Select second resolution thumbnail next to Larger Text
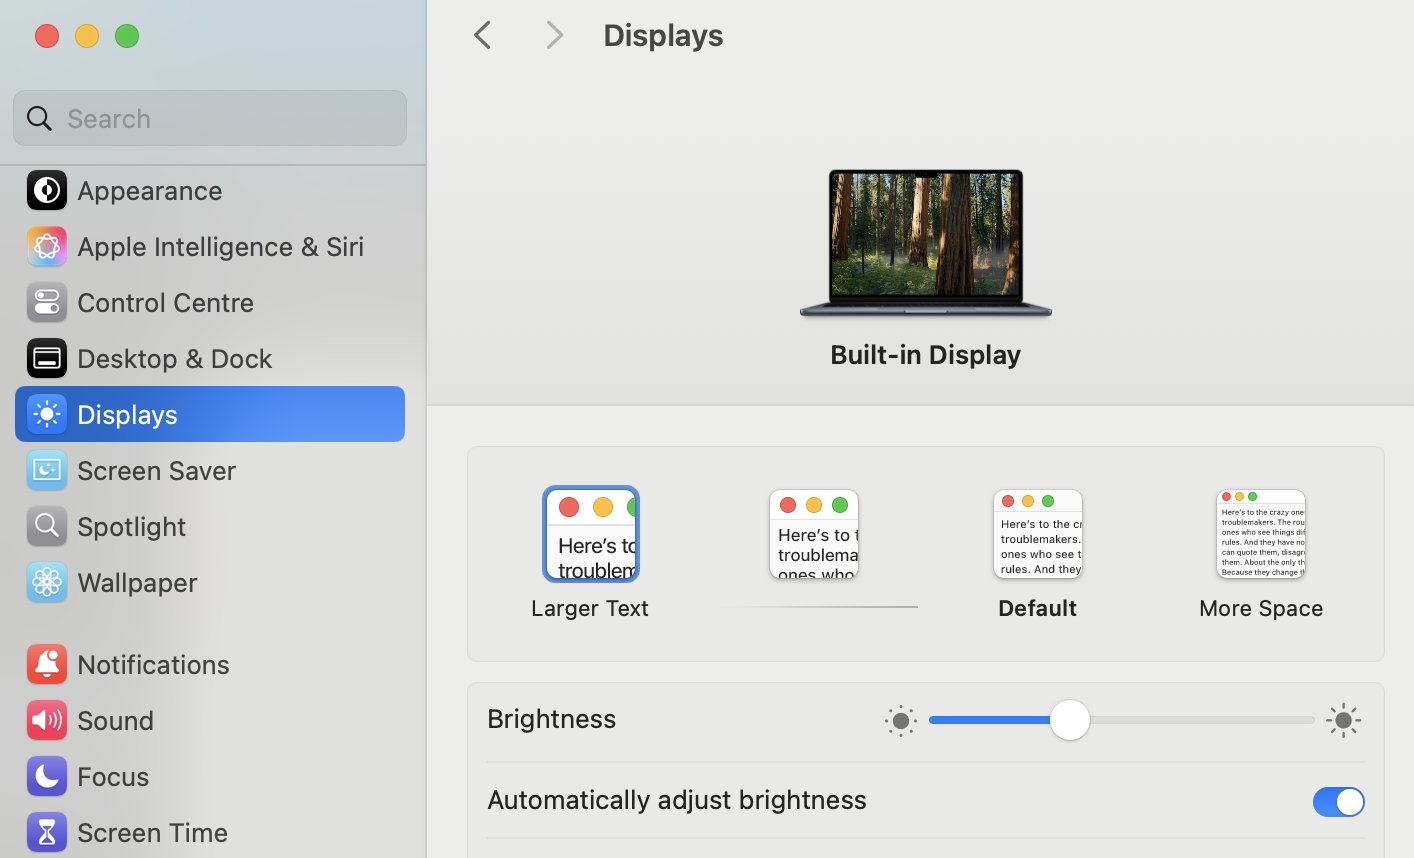This screenshot has height=858, width=1414. pos(814,534)
